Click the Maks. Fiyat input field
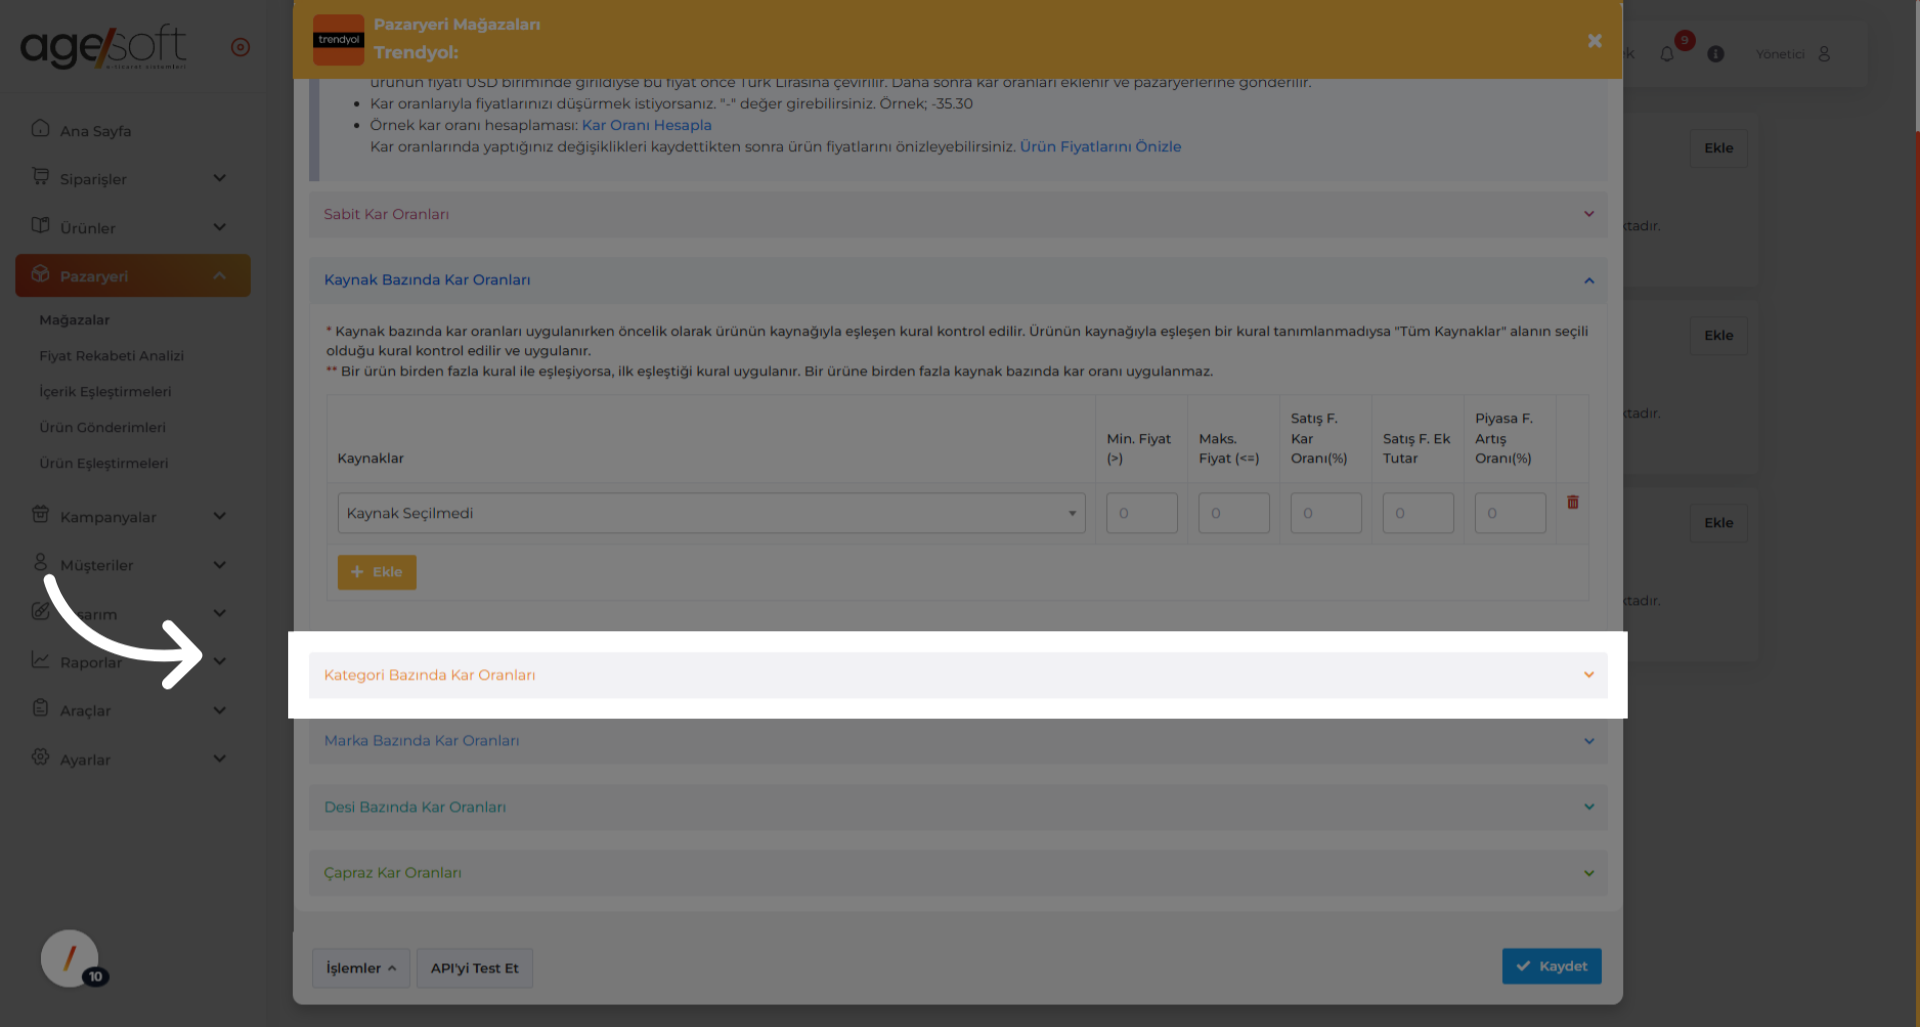 1234,513
